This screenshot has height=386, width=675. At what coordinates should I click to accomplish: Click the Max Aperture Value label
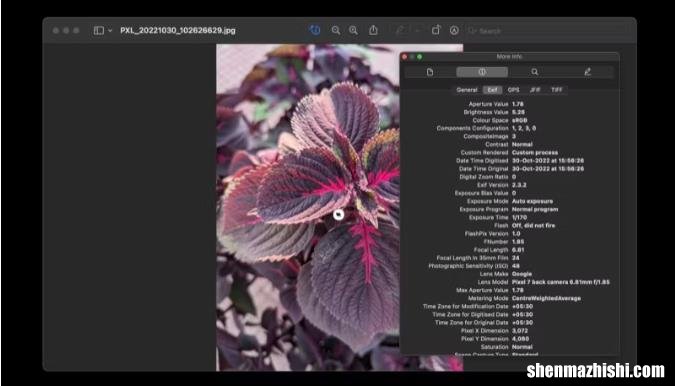click(x=482, y=290)
